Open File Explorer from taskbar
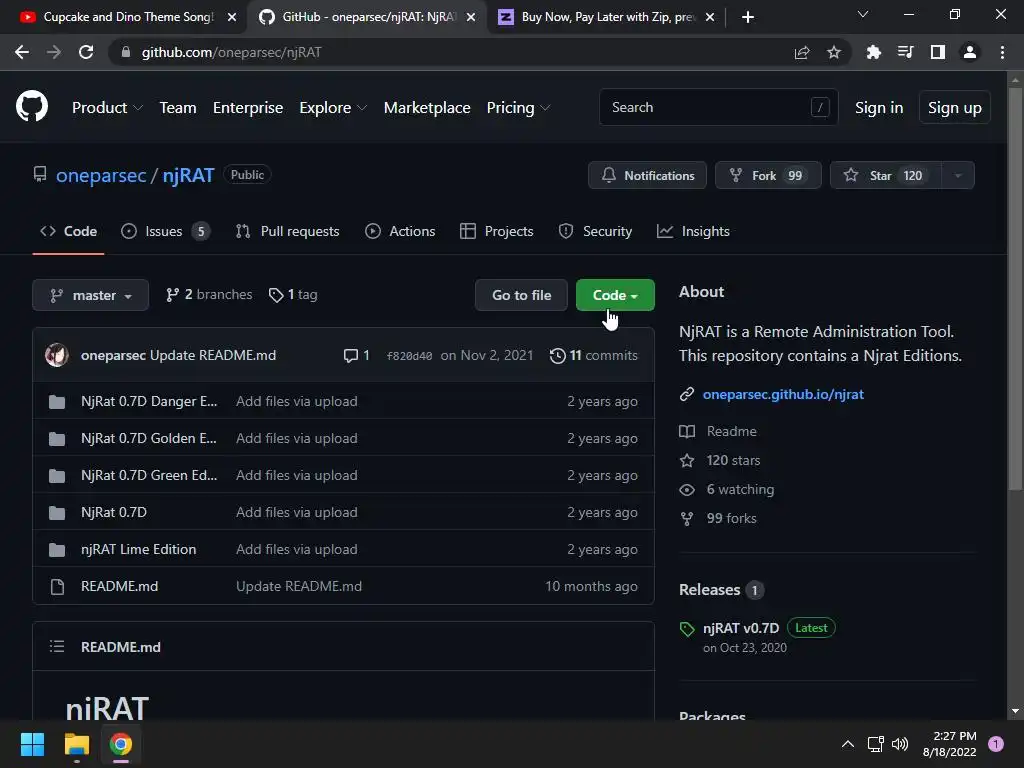 76,744
